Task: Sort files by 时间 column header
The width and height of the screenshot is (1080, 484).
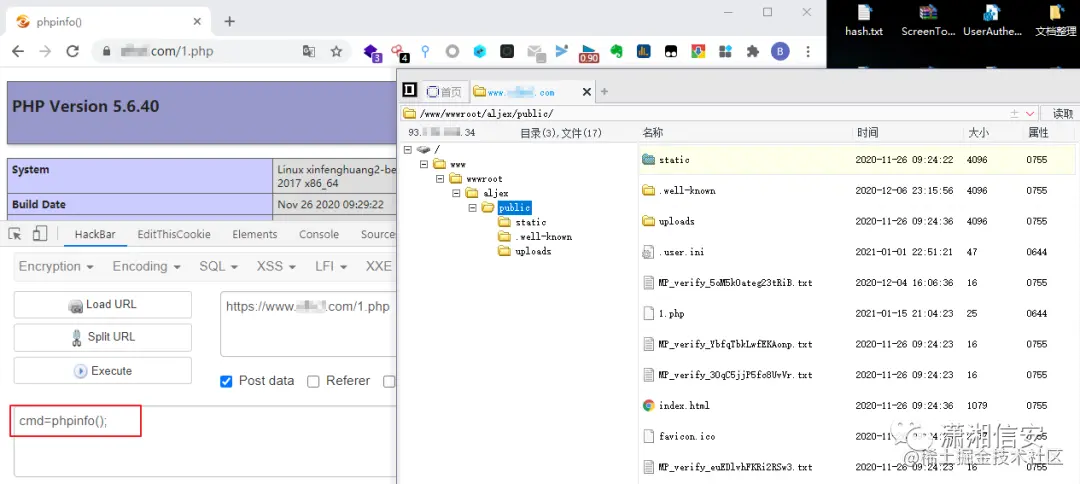Action: point(867,133)
